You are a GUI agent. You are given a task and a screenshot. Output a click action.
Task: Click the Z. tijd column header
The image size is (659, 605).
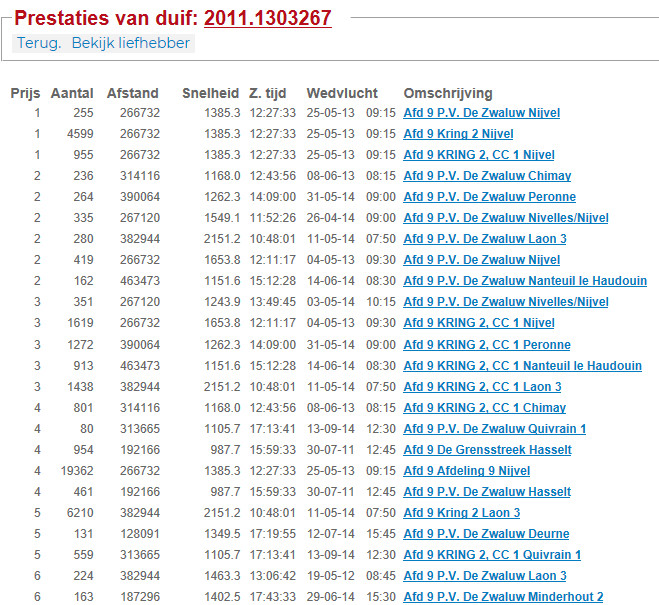(267, 93)
